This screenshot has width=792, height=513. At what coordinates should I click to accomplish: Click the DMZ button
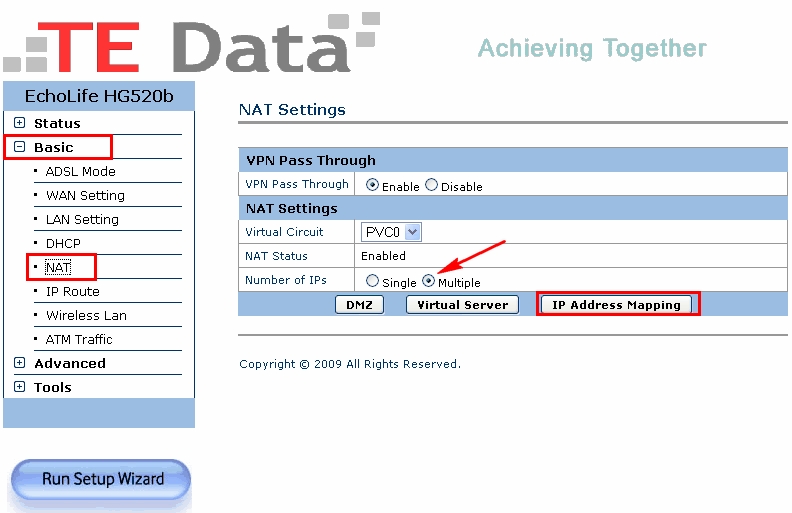click(x=359, y=305)
